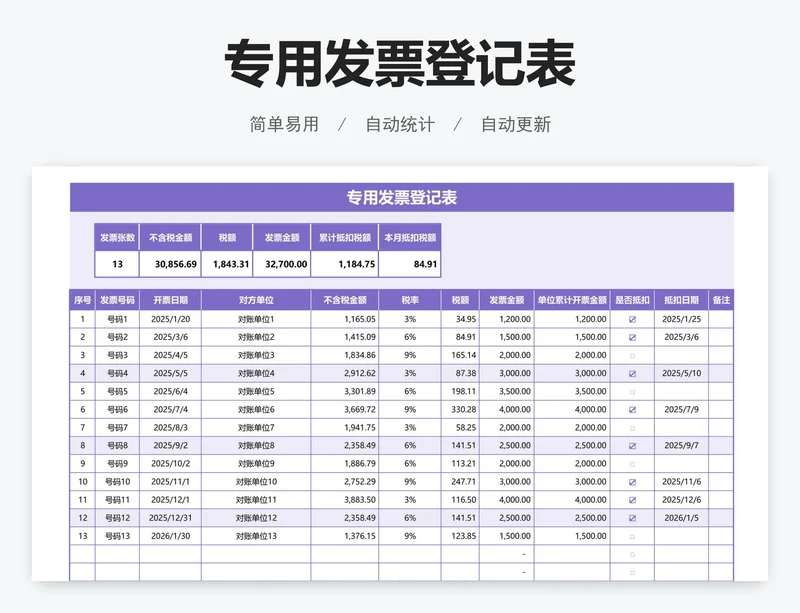800x613 pixels.
Task: Click the 本月抵扣税额 summary header
Action: coord(410,237)
